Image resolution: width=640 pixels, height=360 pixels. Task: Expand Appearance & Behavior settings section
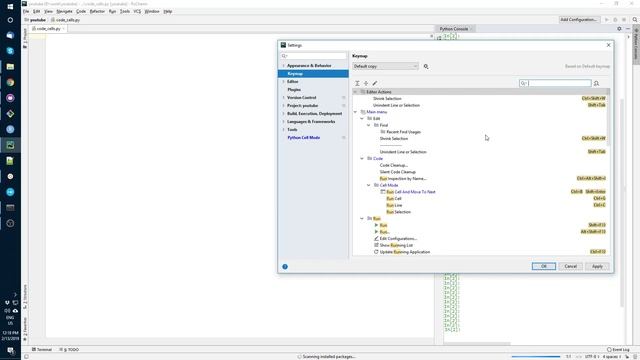(x=284, y=66)
